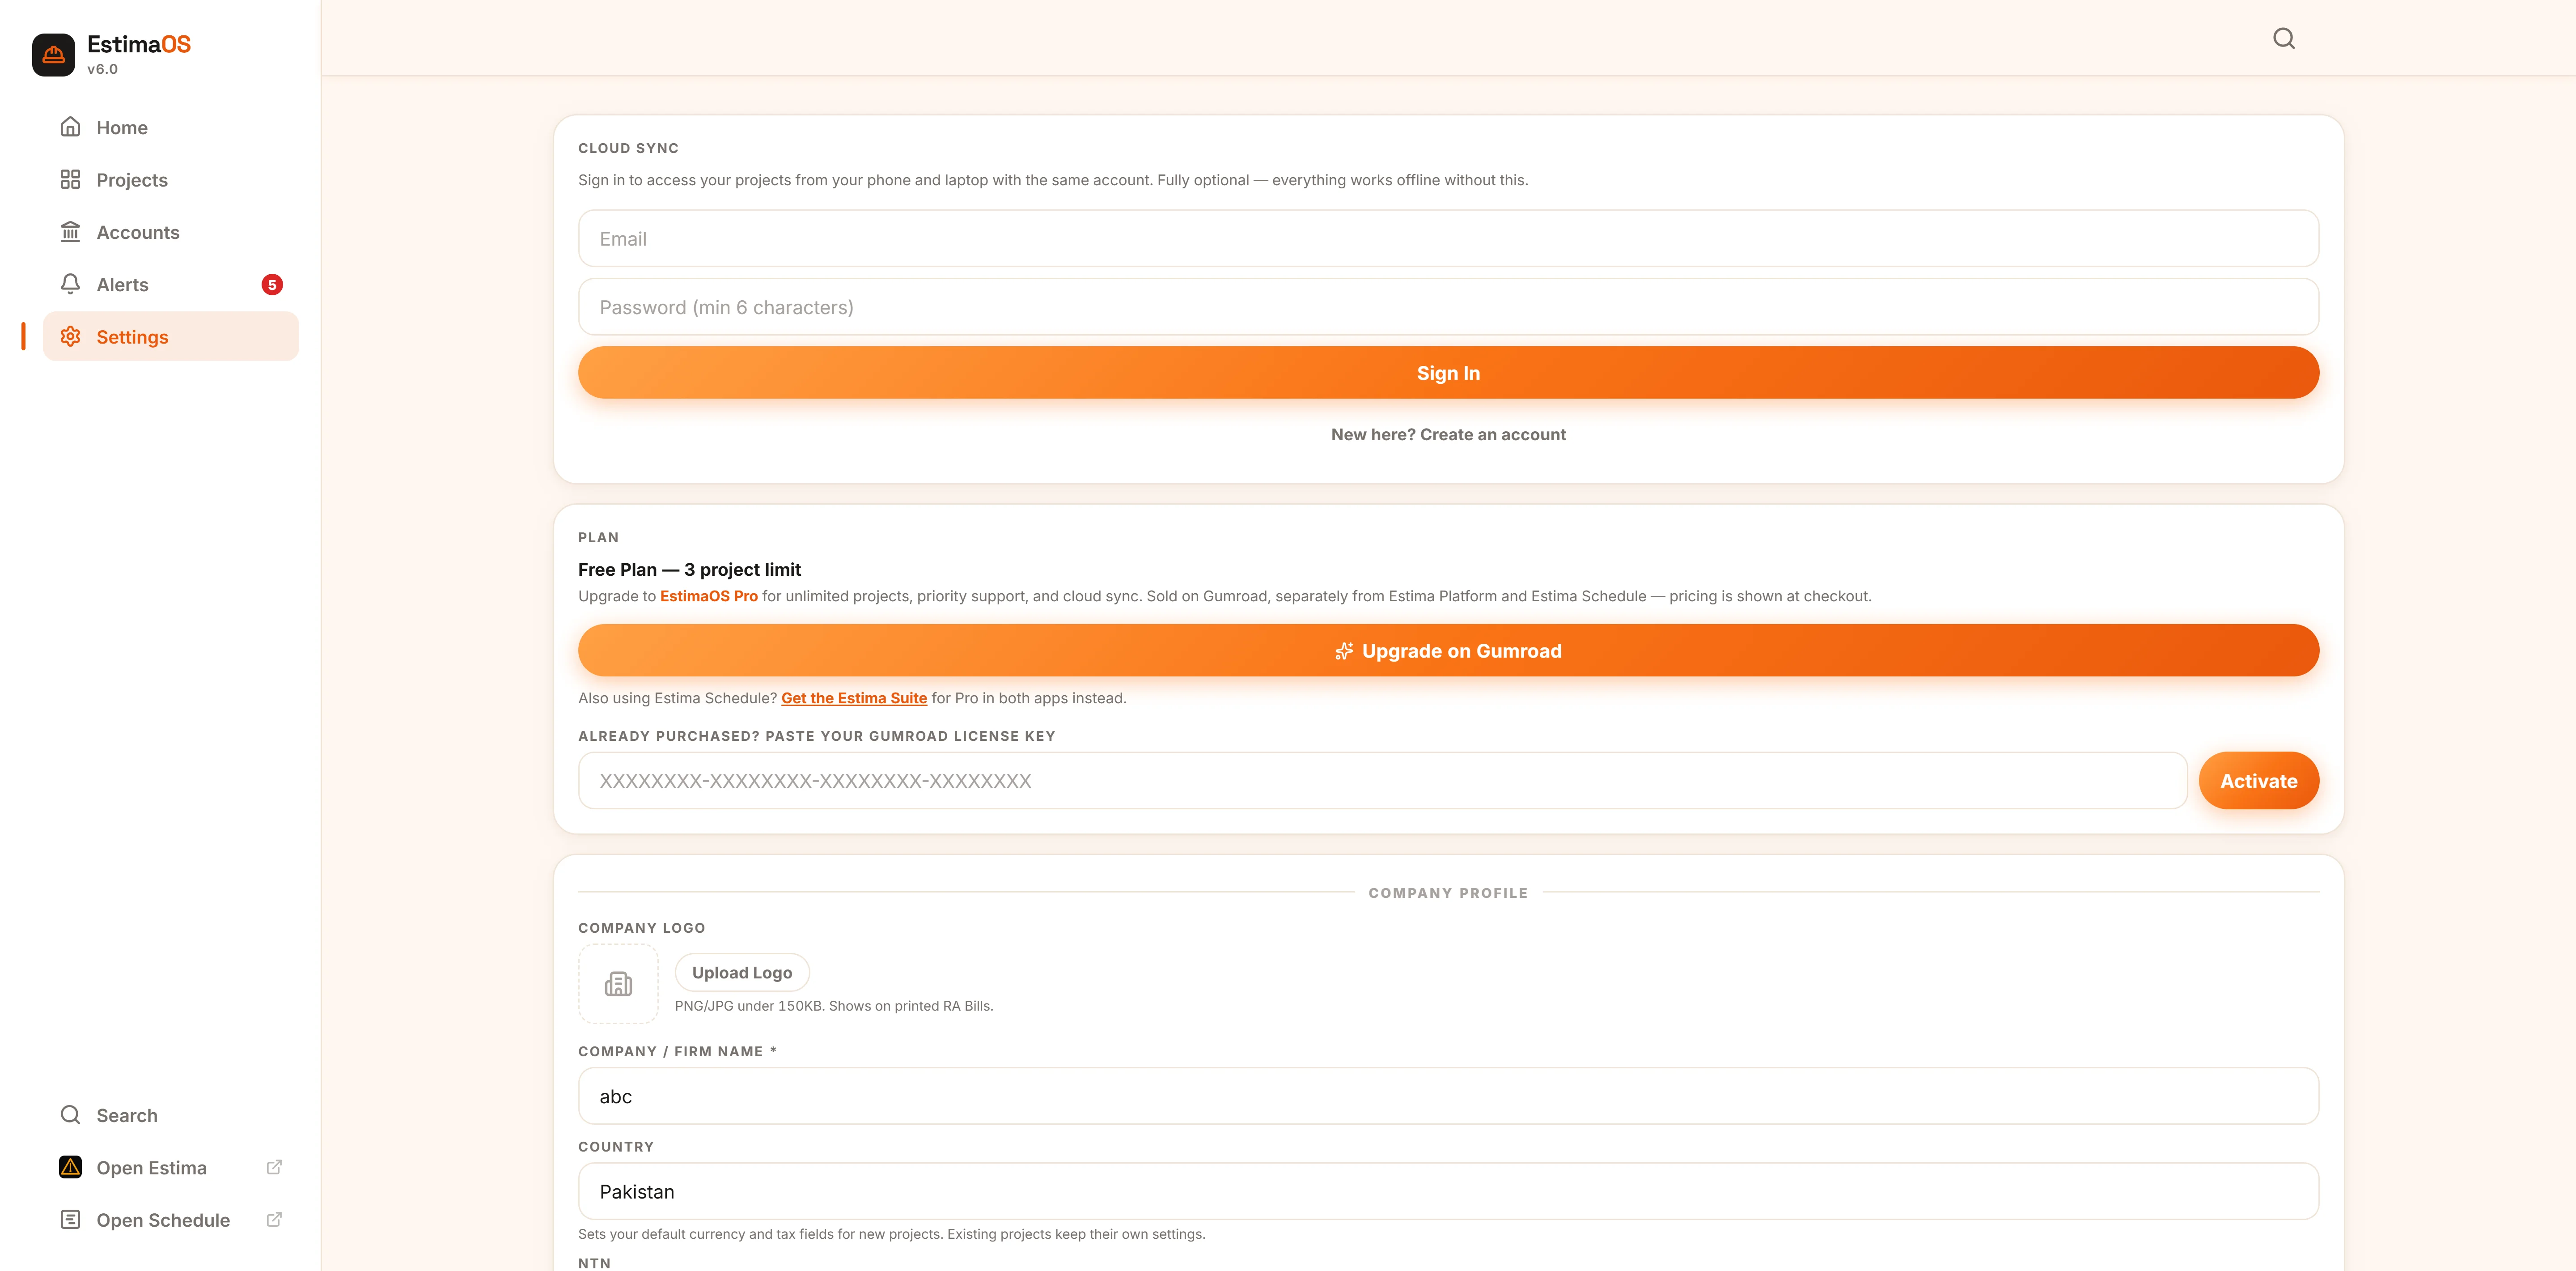2576x1271 pixels.
Task: Click the Accounts bank icon
Action: 70,232
